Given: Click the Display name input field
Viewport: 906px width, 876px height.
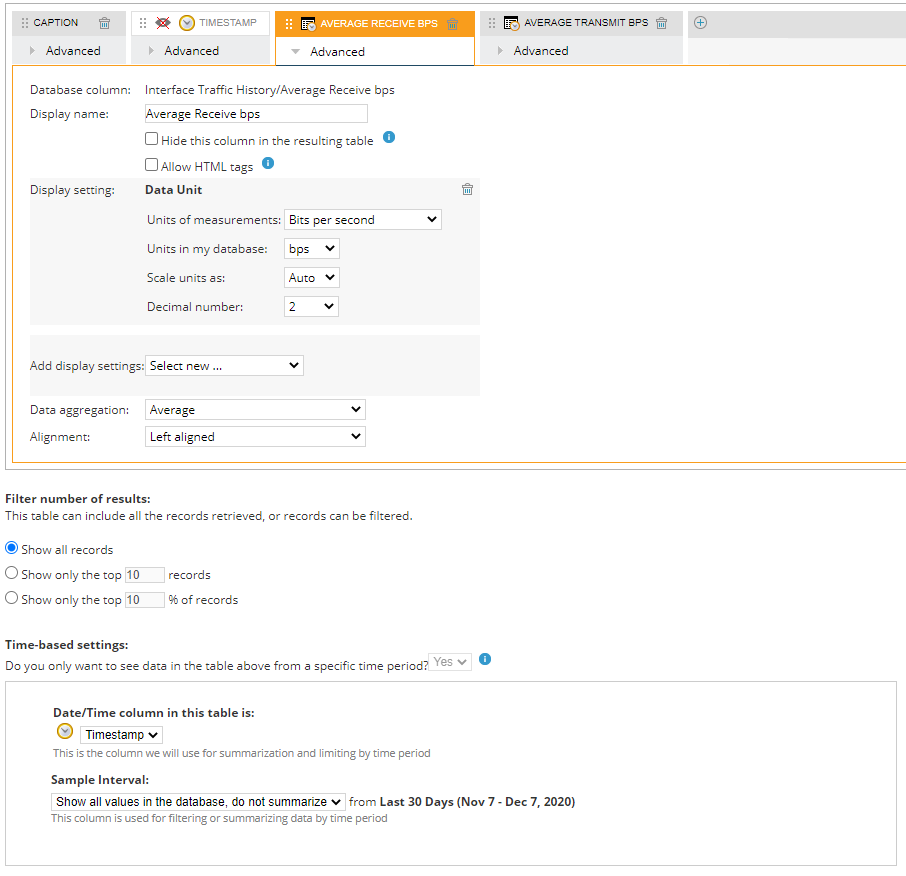Looking at the screenshot, I should tap(256, 113).
